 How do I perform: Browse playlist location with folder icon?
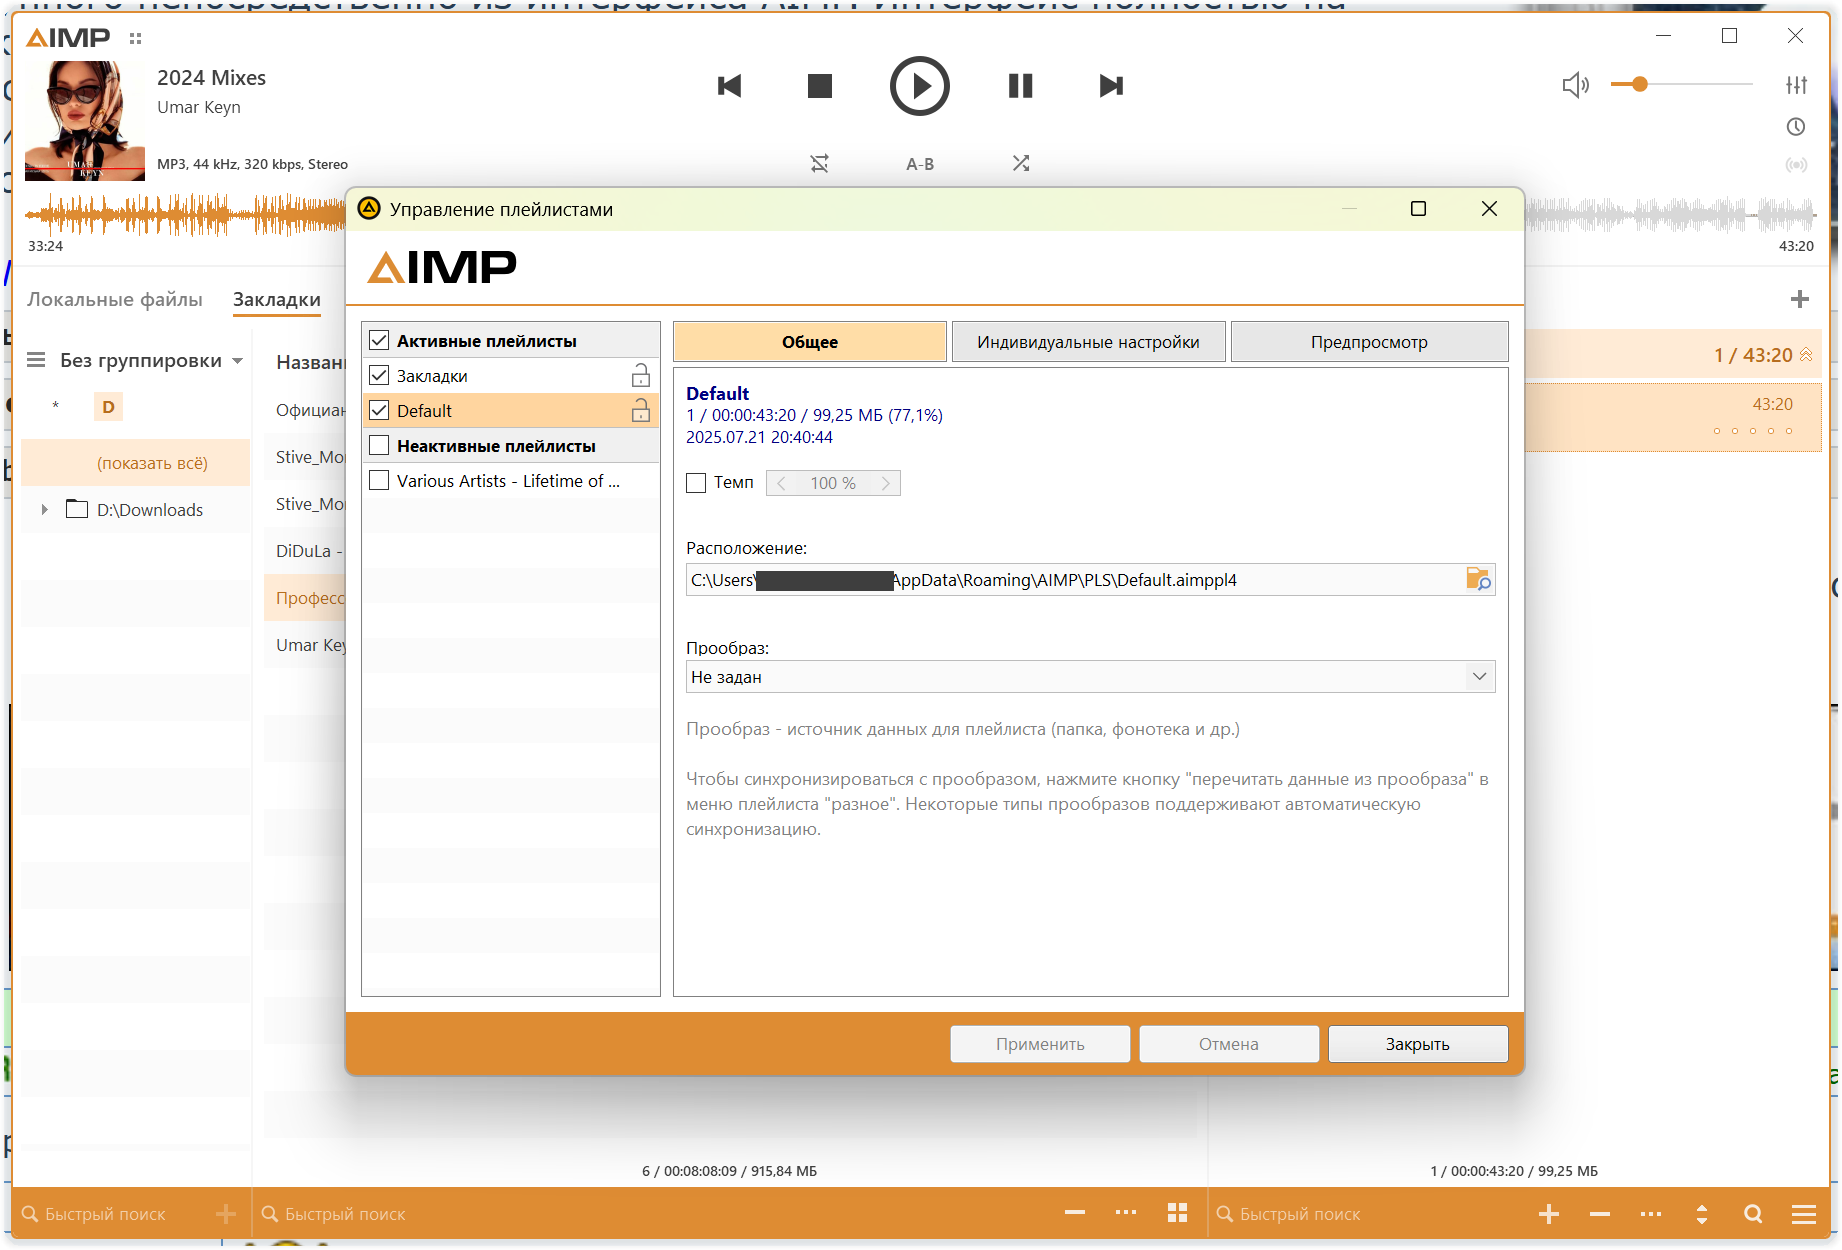tap(1478, 579)
